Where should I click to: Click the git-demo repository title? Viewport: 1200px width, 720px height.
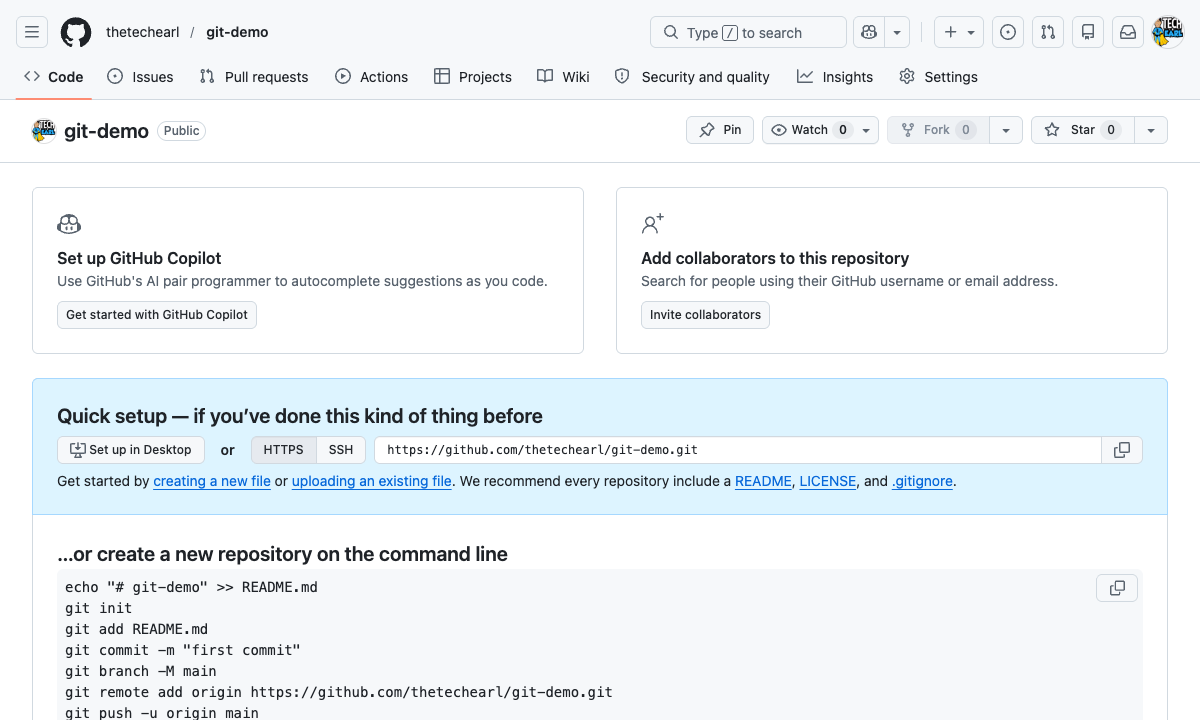pyautogui.click(x=106, y=131)
